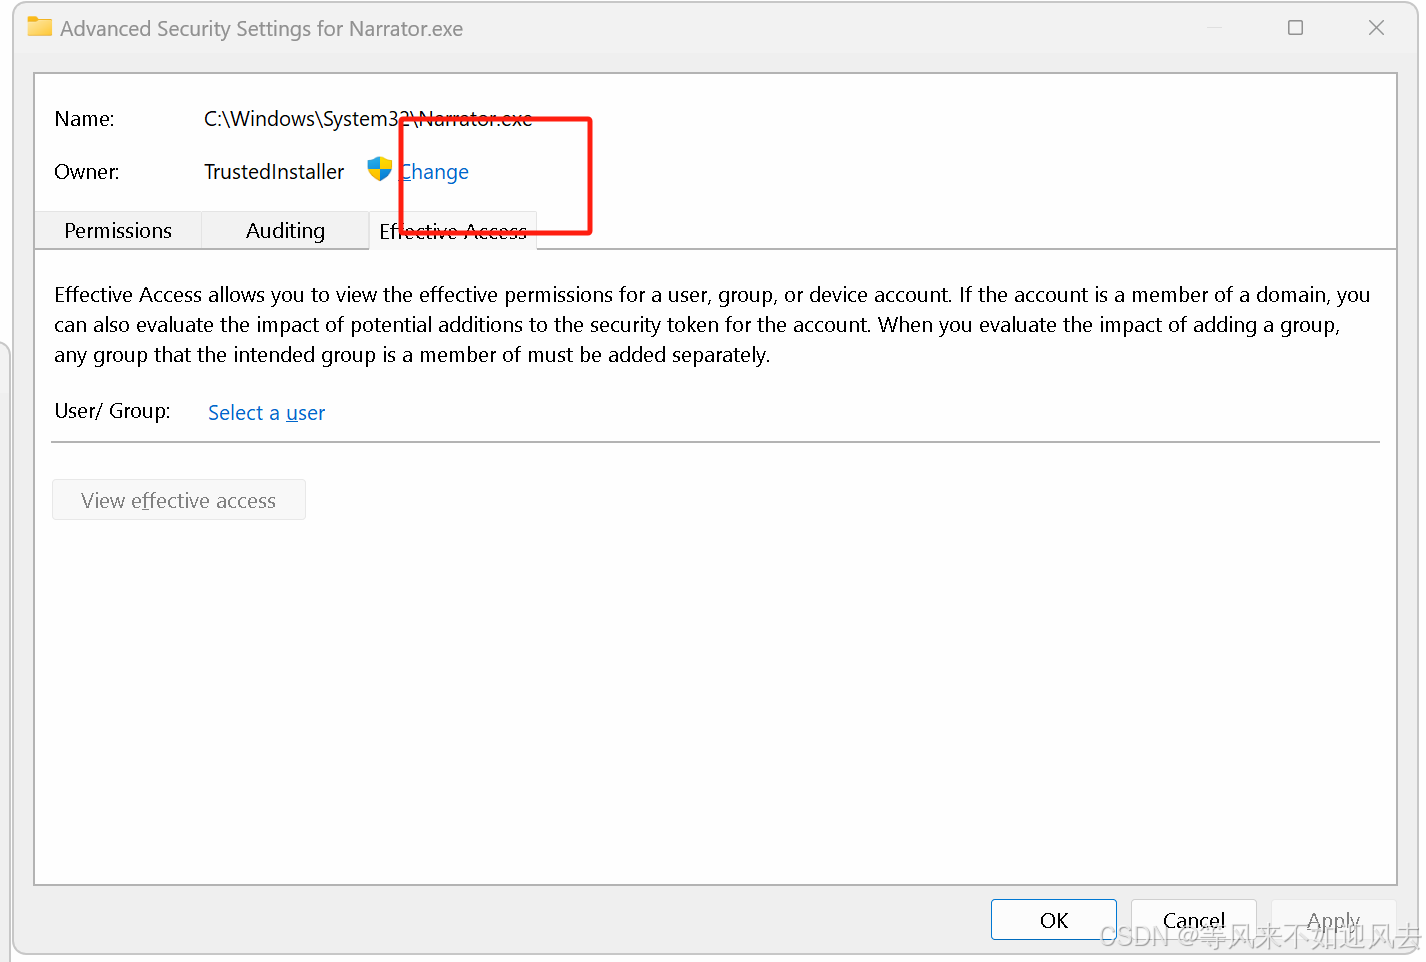Click the Change owner link

click(x=434, y=172)
